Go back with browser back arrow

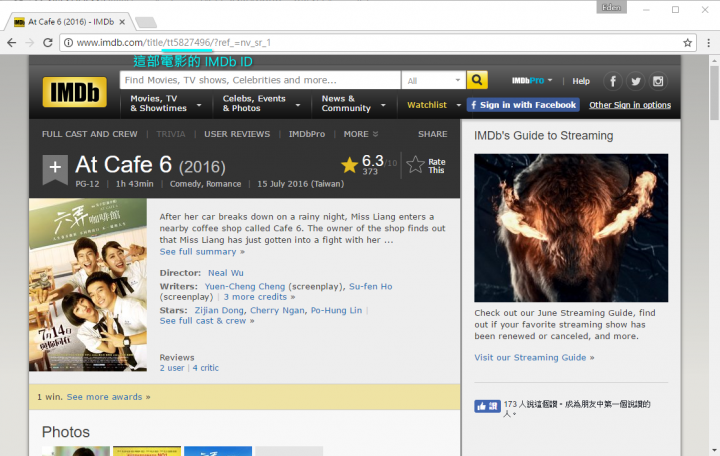(x=11, y=43)
